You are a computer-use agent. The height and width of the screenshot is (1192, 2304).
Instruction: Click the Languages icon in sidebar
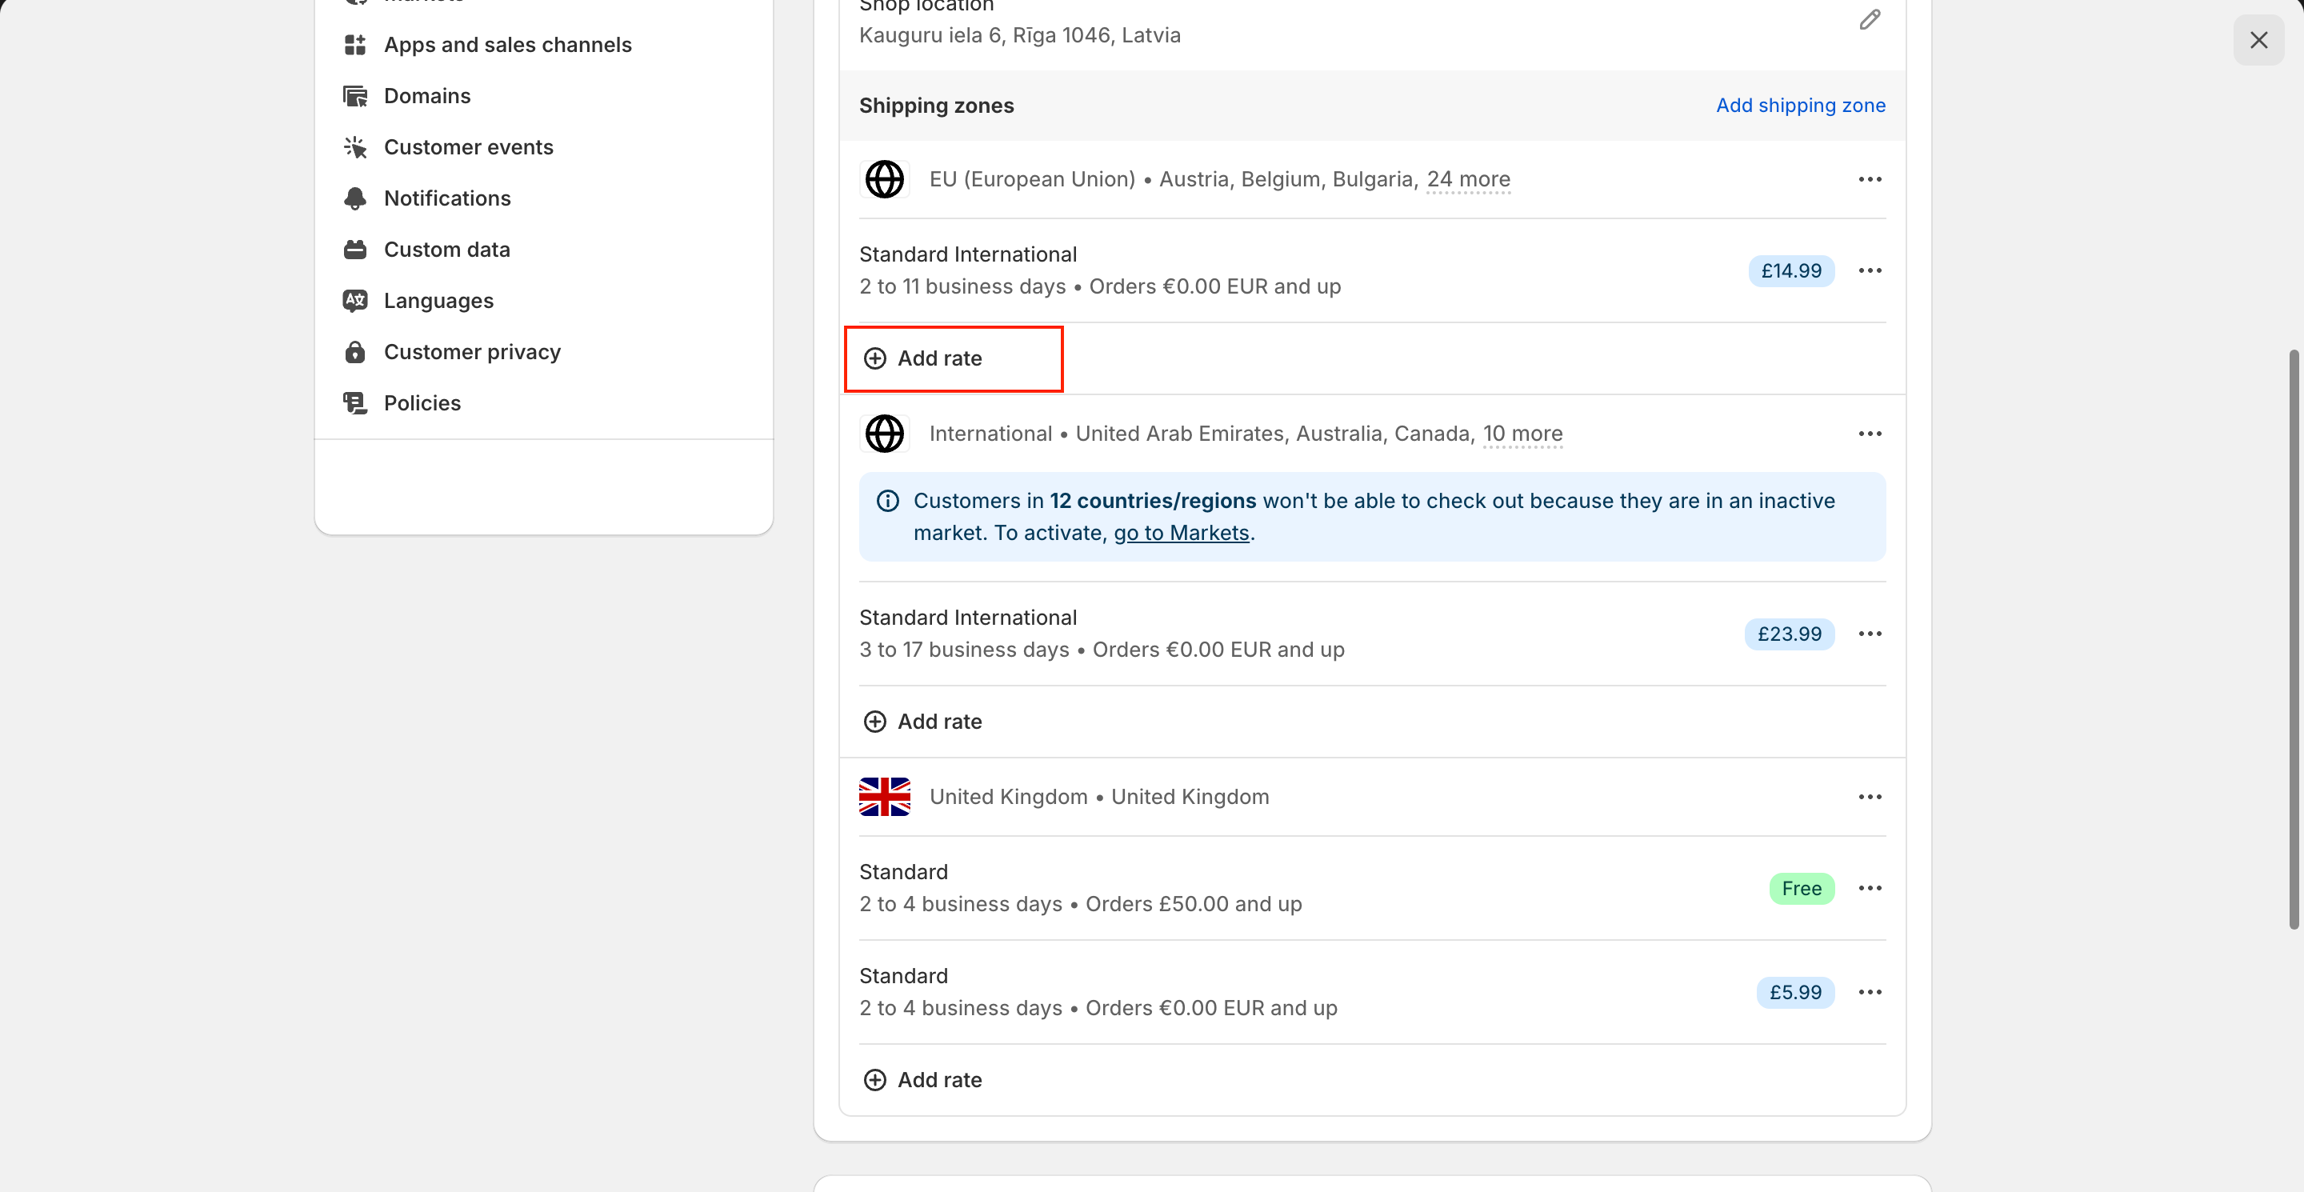(x=355, y=301)
